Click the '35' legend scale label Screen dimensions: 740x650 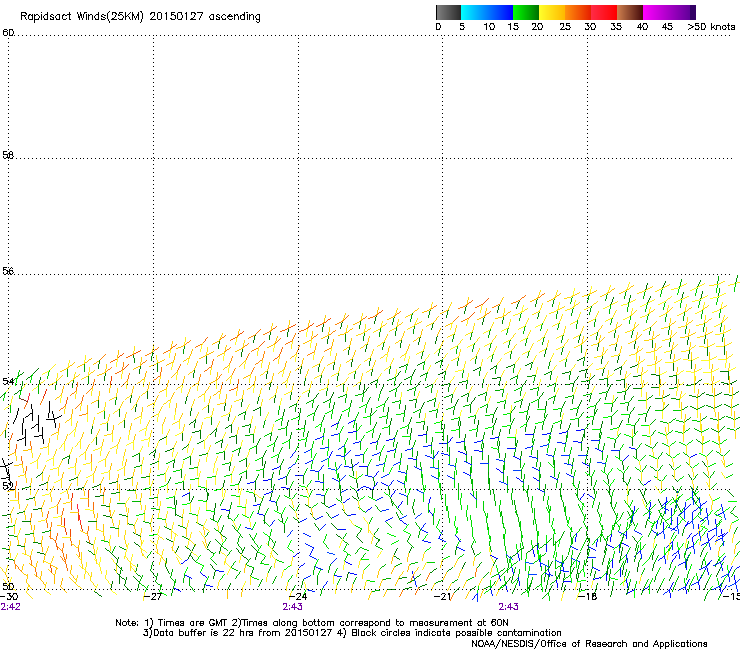click(x=616, y=27)
